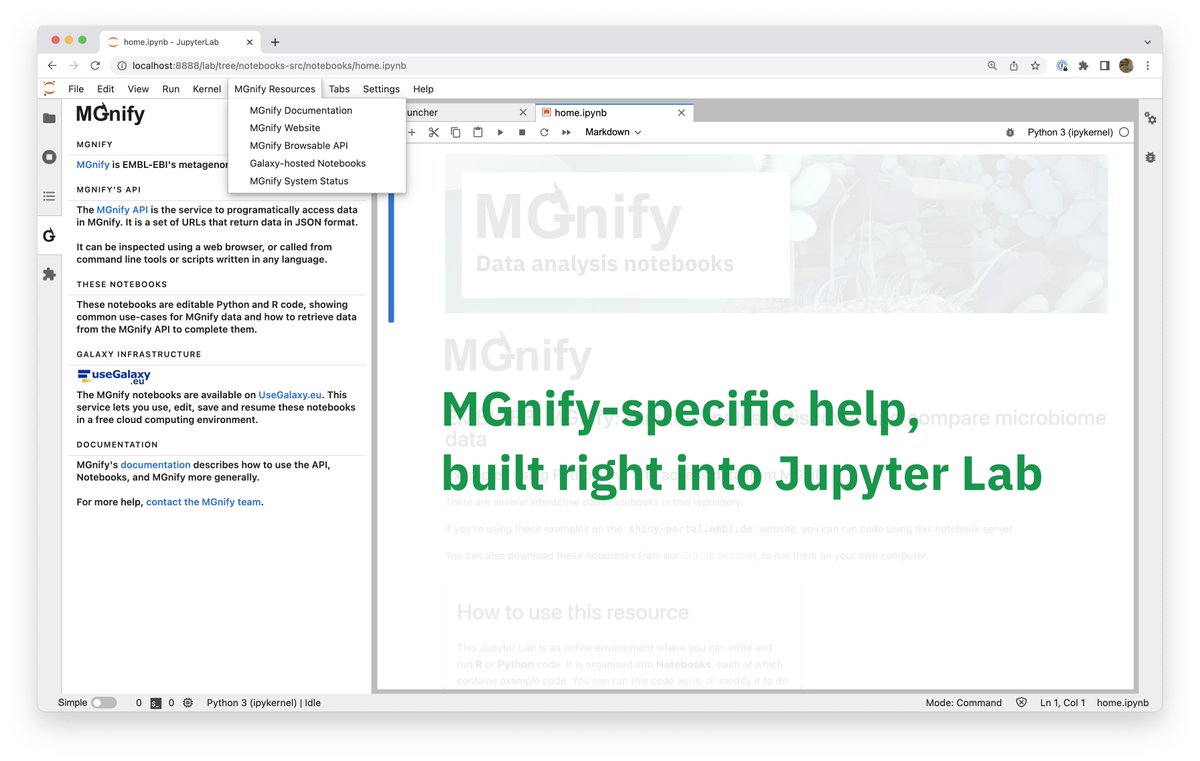
Task: Paste cell from clipboard
Action: [x=478, y=132]
